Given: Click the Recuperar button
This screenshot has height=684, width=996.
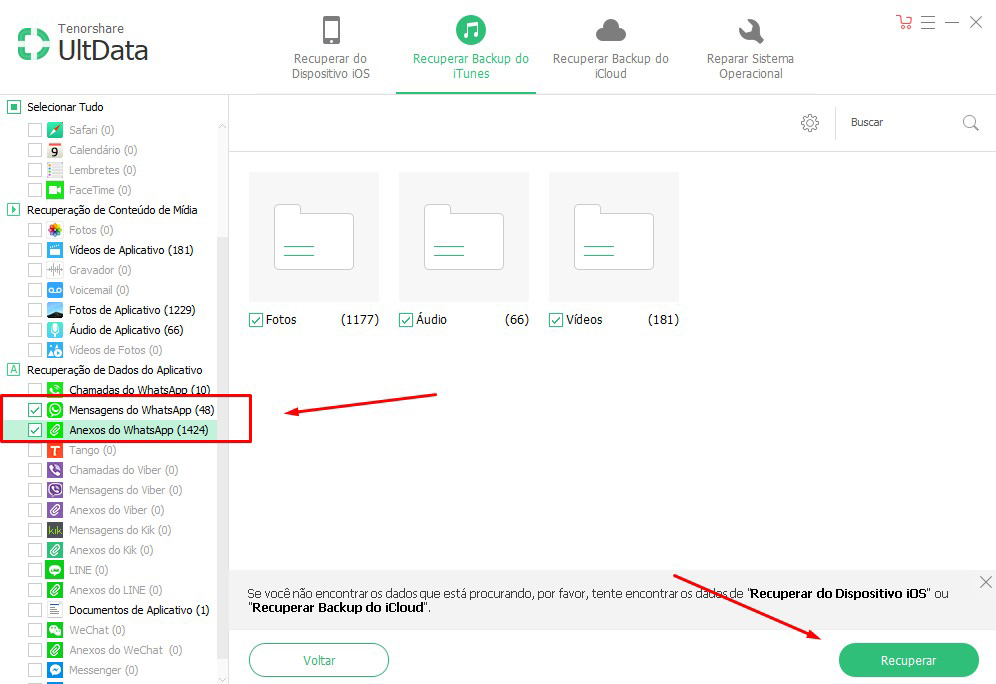Looking at the screenshot, I should click(x=908, y=661).
